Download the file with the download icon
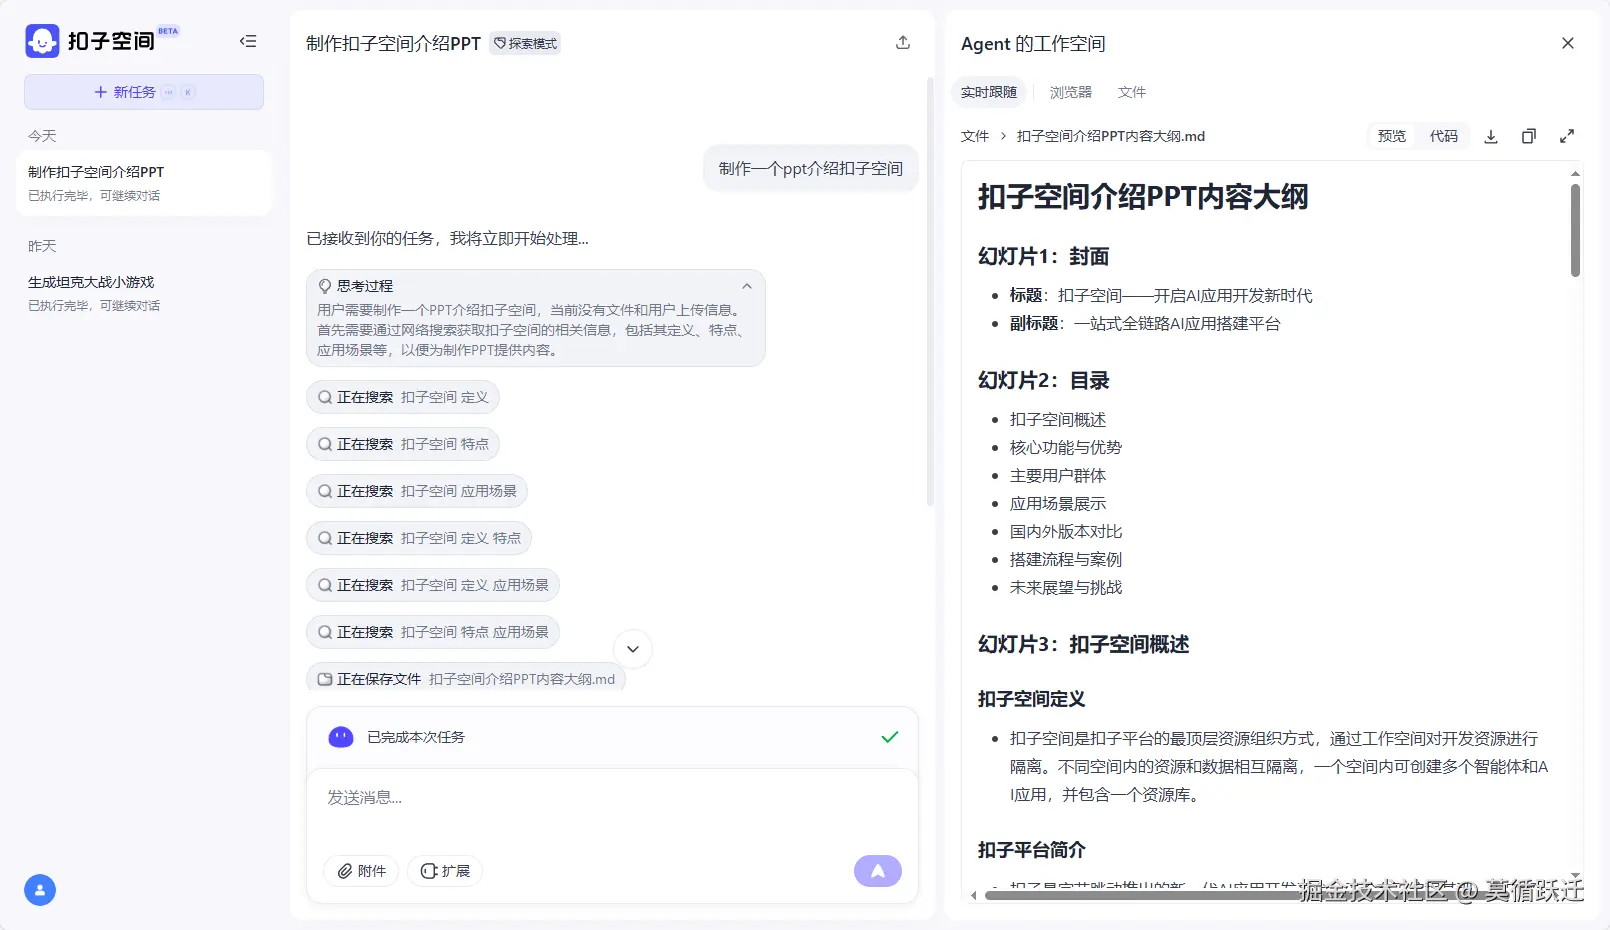Image resolution: width=1610 pixels, height=930 pixels. tap(1491, 137)
